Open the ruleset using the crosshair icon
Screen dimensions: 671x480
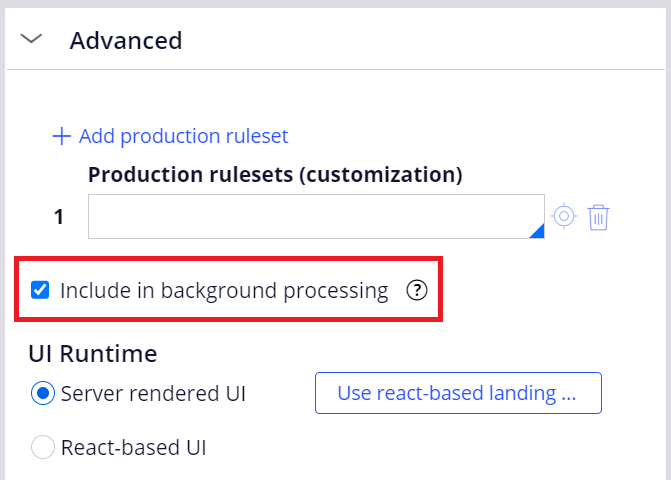click(x=564, y=216)
